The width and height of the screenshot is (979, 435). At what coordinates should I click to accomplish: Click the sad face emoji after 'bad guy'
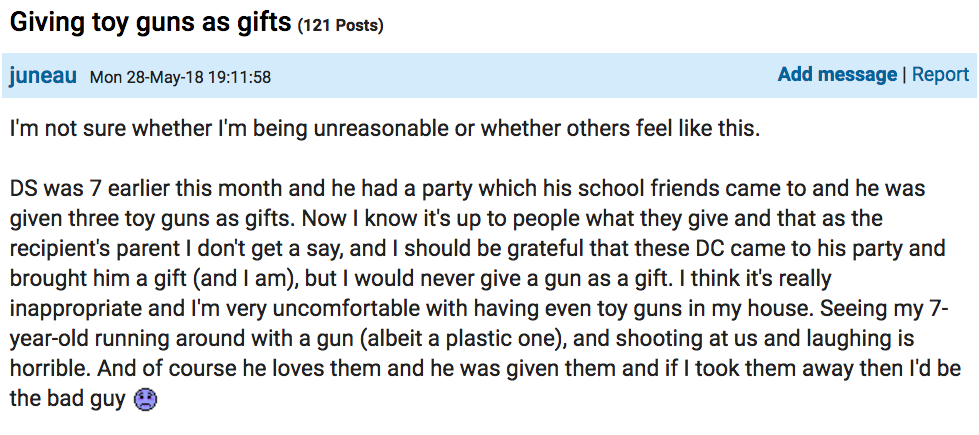coord(145,400)
